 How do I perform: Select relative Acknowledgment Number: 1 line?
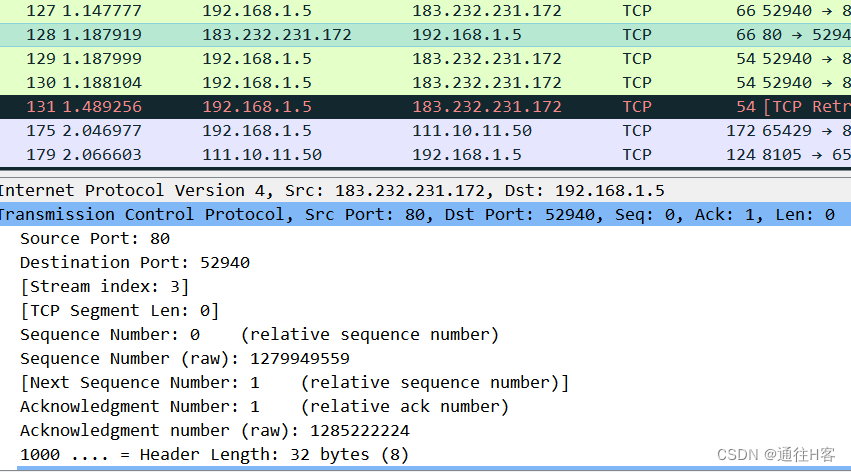click(x=264, y=407)
